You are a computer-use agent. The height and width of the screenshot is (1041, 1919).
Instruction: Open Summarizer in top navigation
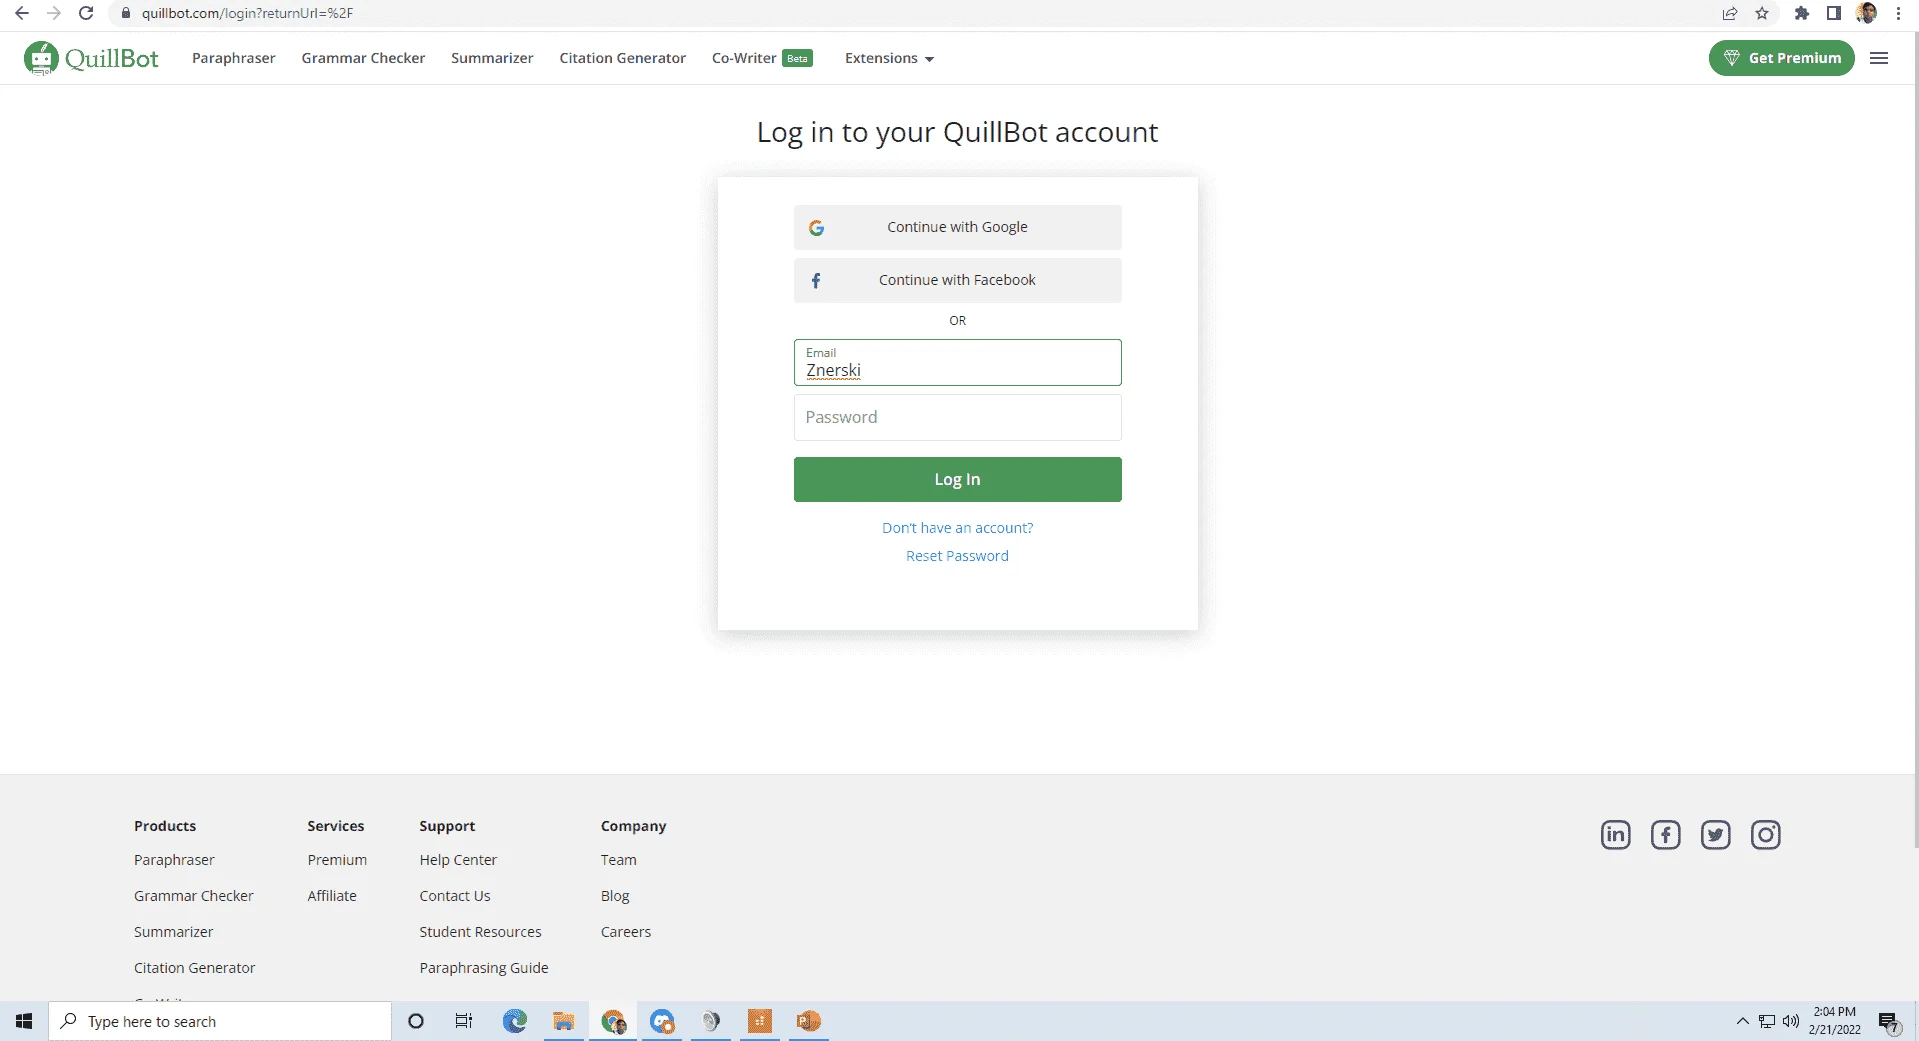click(x=492, y=58)
